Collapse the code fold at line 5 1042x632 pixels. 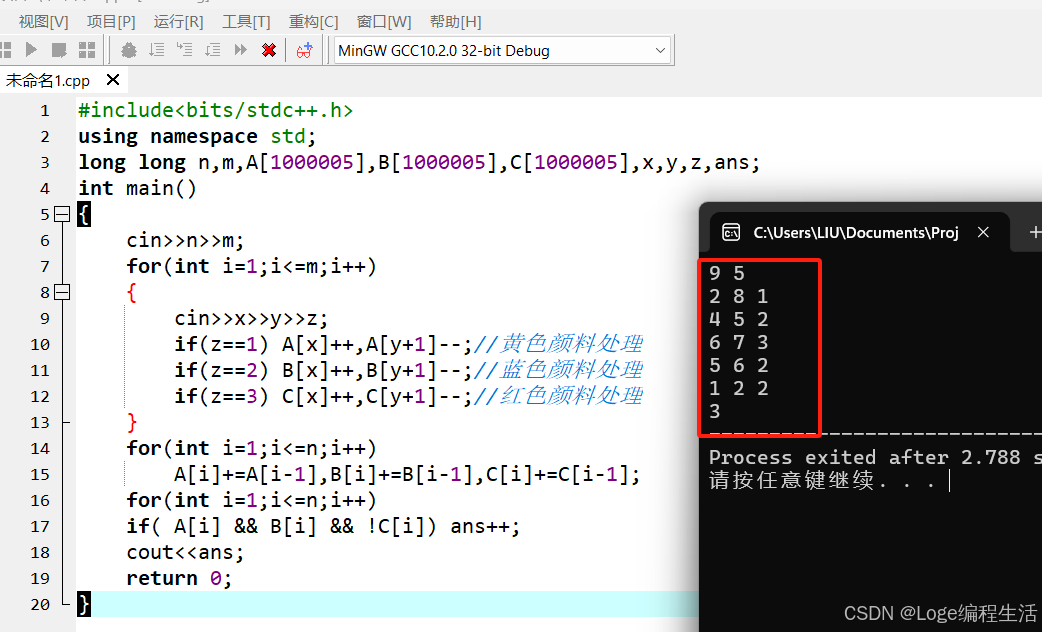tap(62, 214)
